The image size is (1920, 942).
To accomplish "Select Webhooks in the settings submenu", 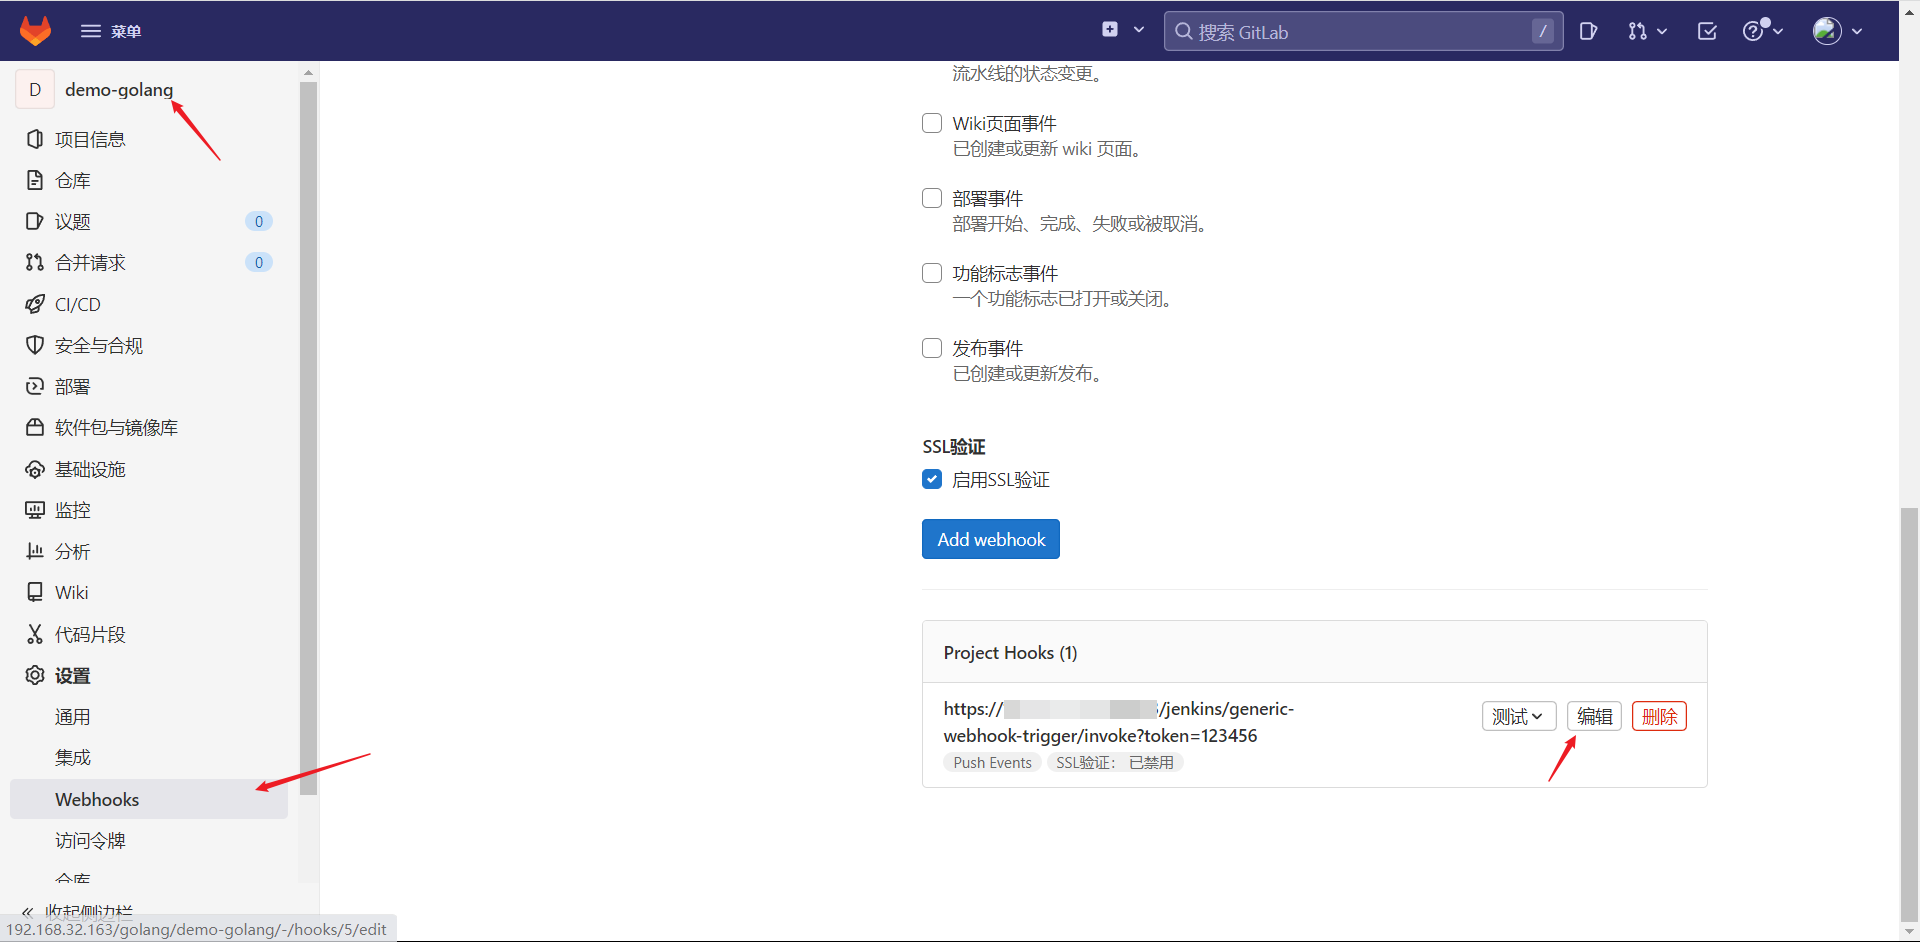I will click(149, 799).
